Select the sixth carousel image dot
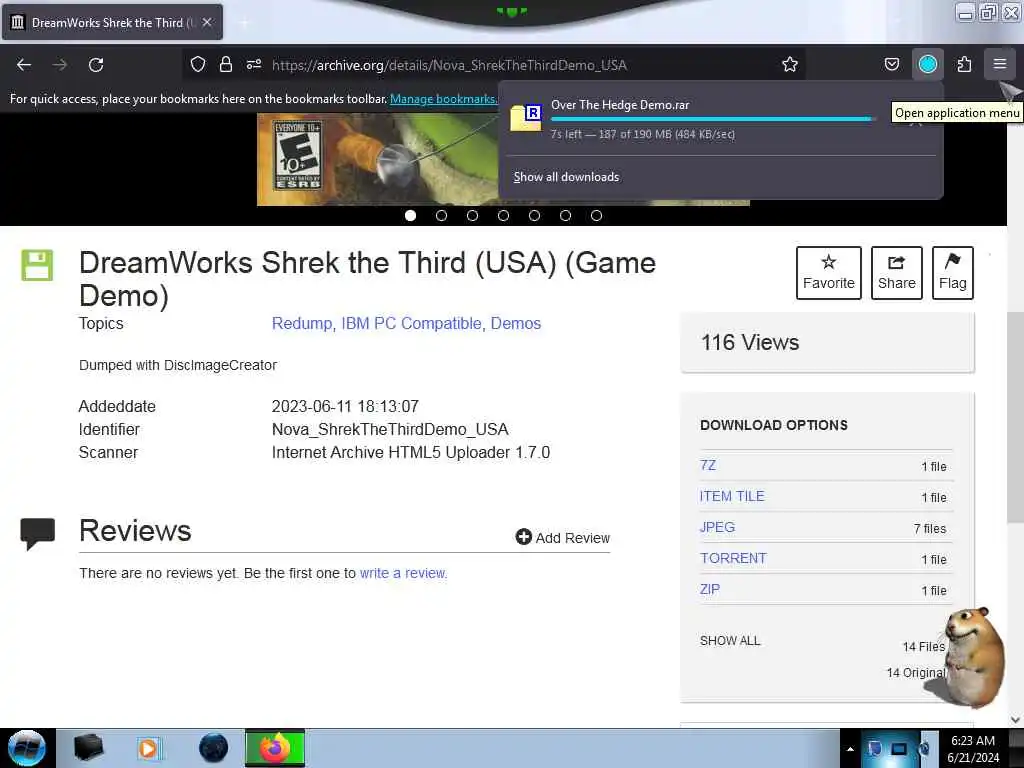 [566, 216]
